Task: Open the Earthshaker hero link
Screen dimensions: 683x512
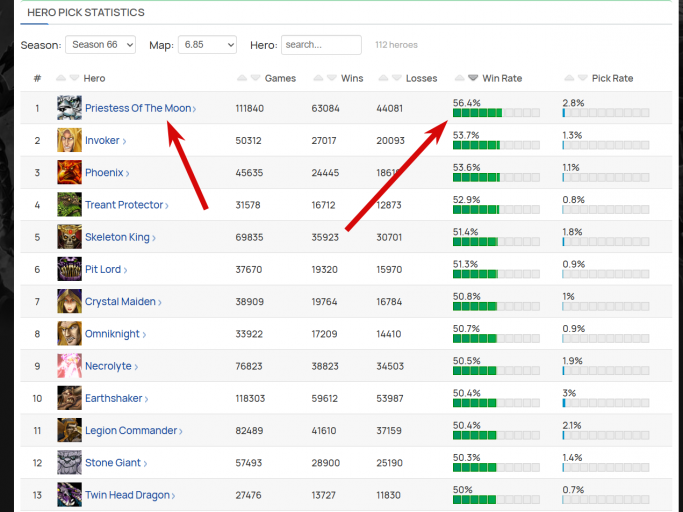Action: tap(117, 398)
